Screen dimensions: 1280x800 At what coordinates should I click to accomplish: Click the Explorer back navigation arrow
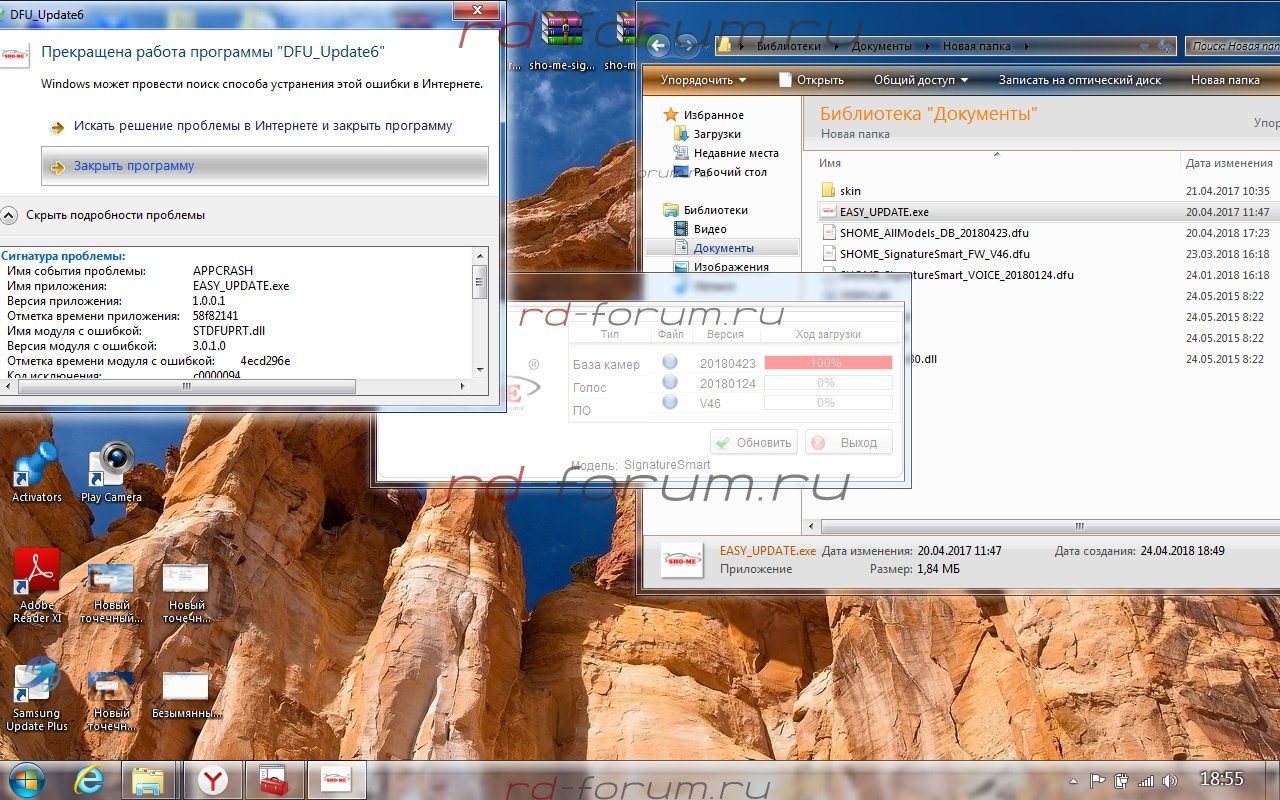coord(658,46)
